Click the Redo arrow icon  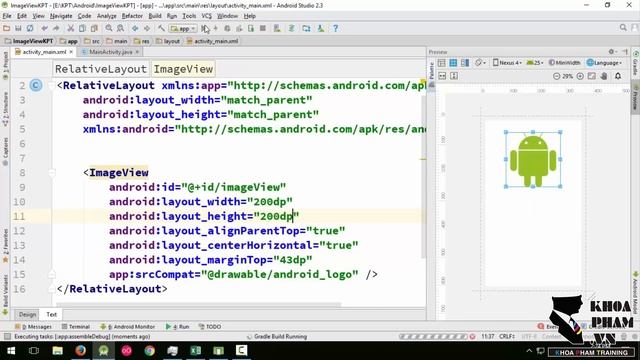[x=56, y=28]
